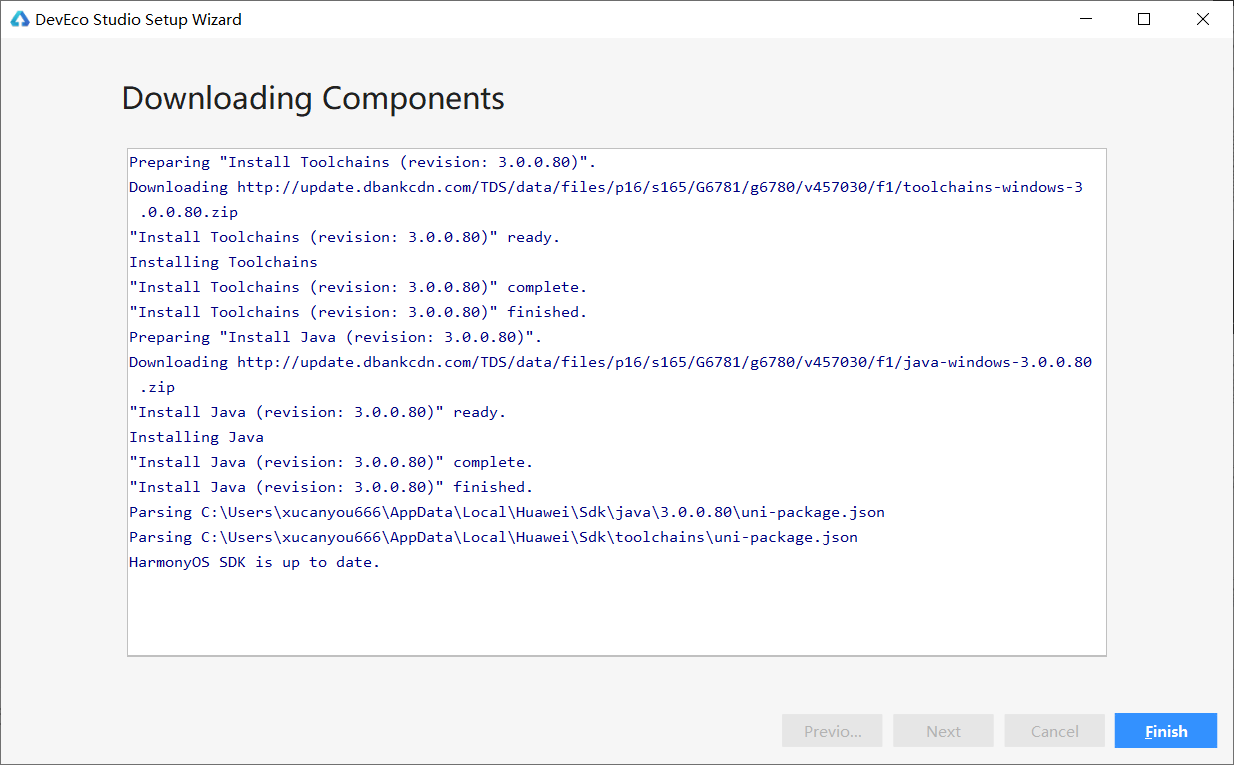Close the DevEco Studio Setup Wizard
Screen dimensions: 1234x765
click(1203, 19)
